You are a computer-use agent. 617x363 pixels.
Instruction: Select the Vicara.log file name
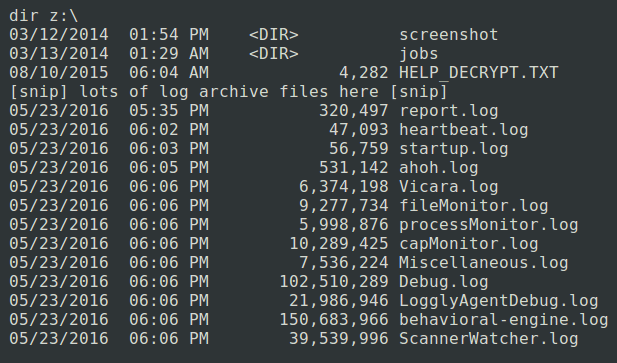449,186
